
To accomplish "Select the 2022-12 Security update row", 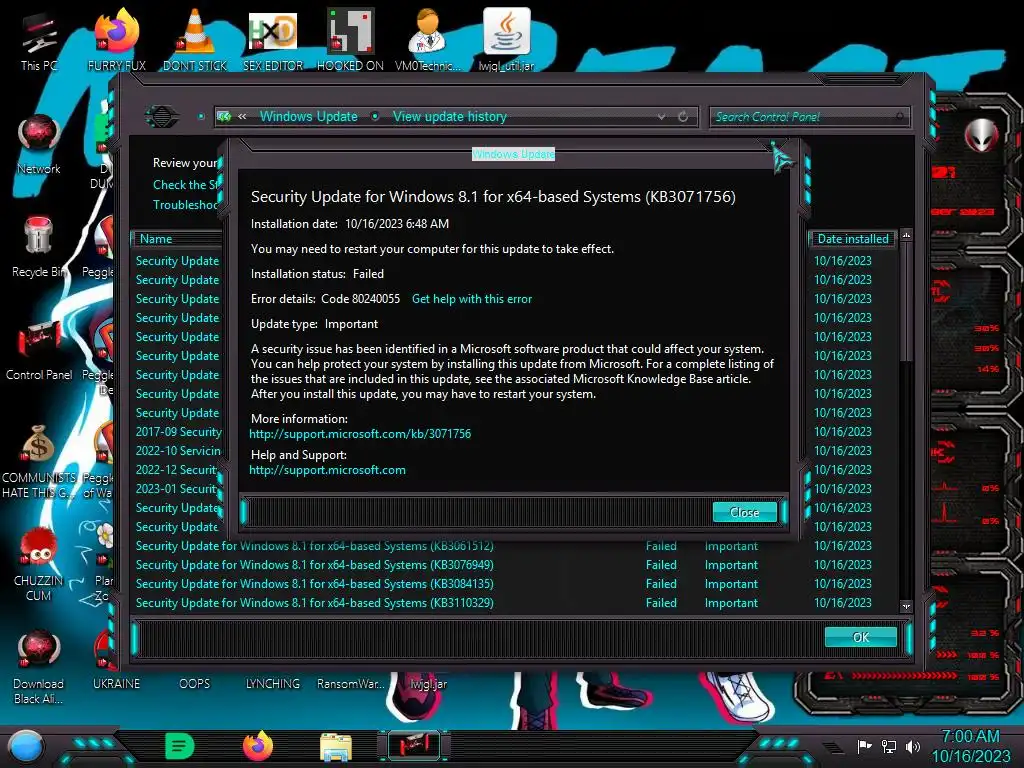I will click(x=176, y=470).
